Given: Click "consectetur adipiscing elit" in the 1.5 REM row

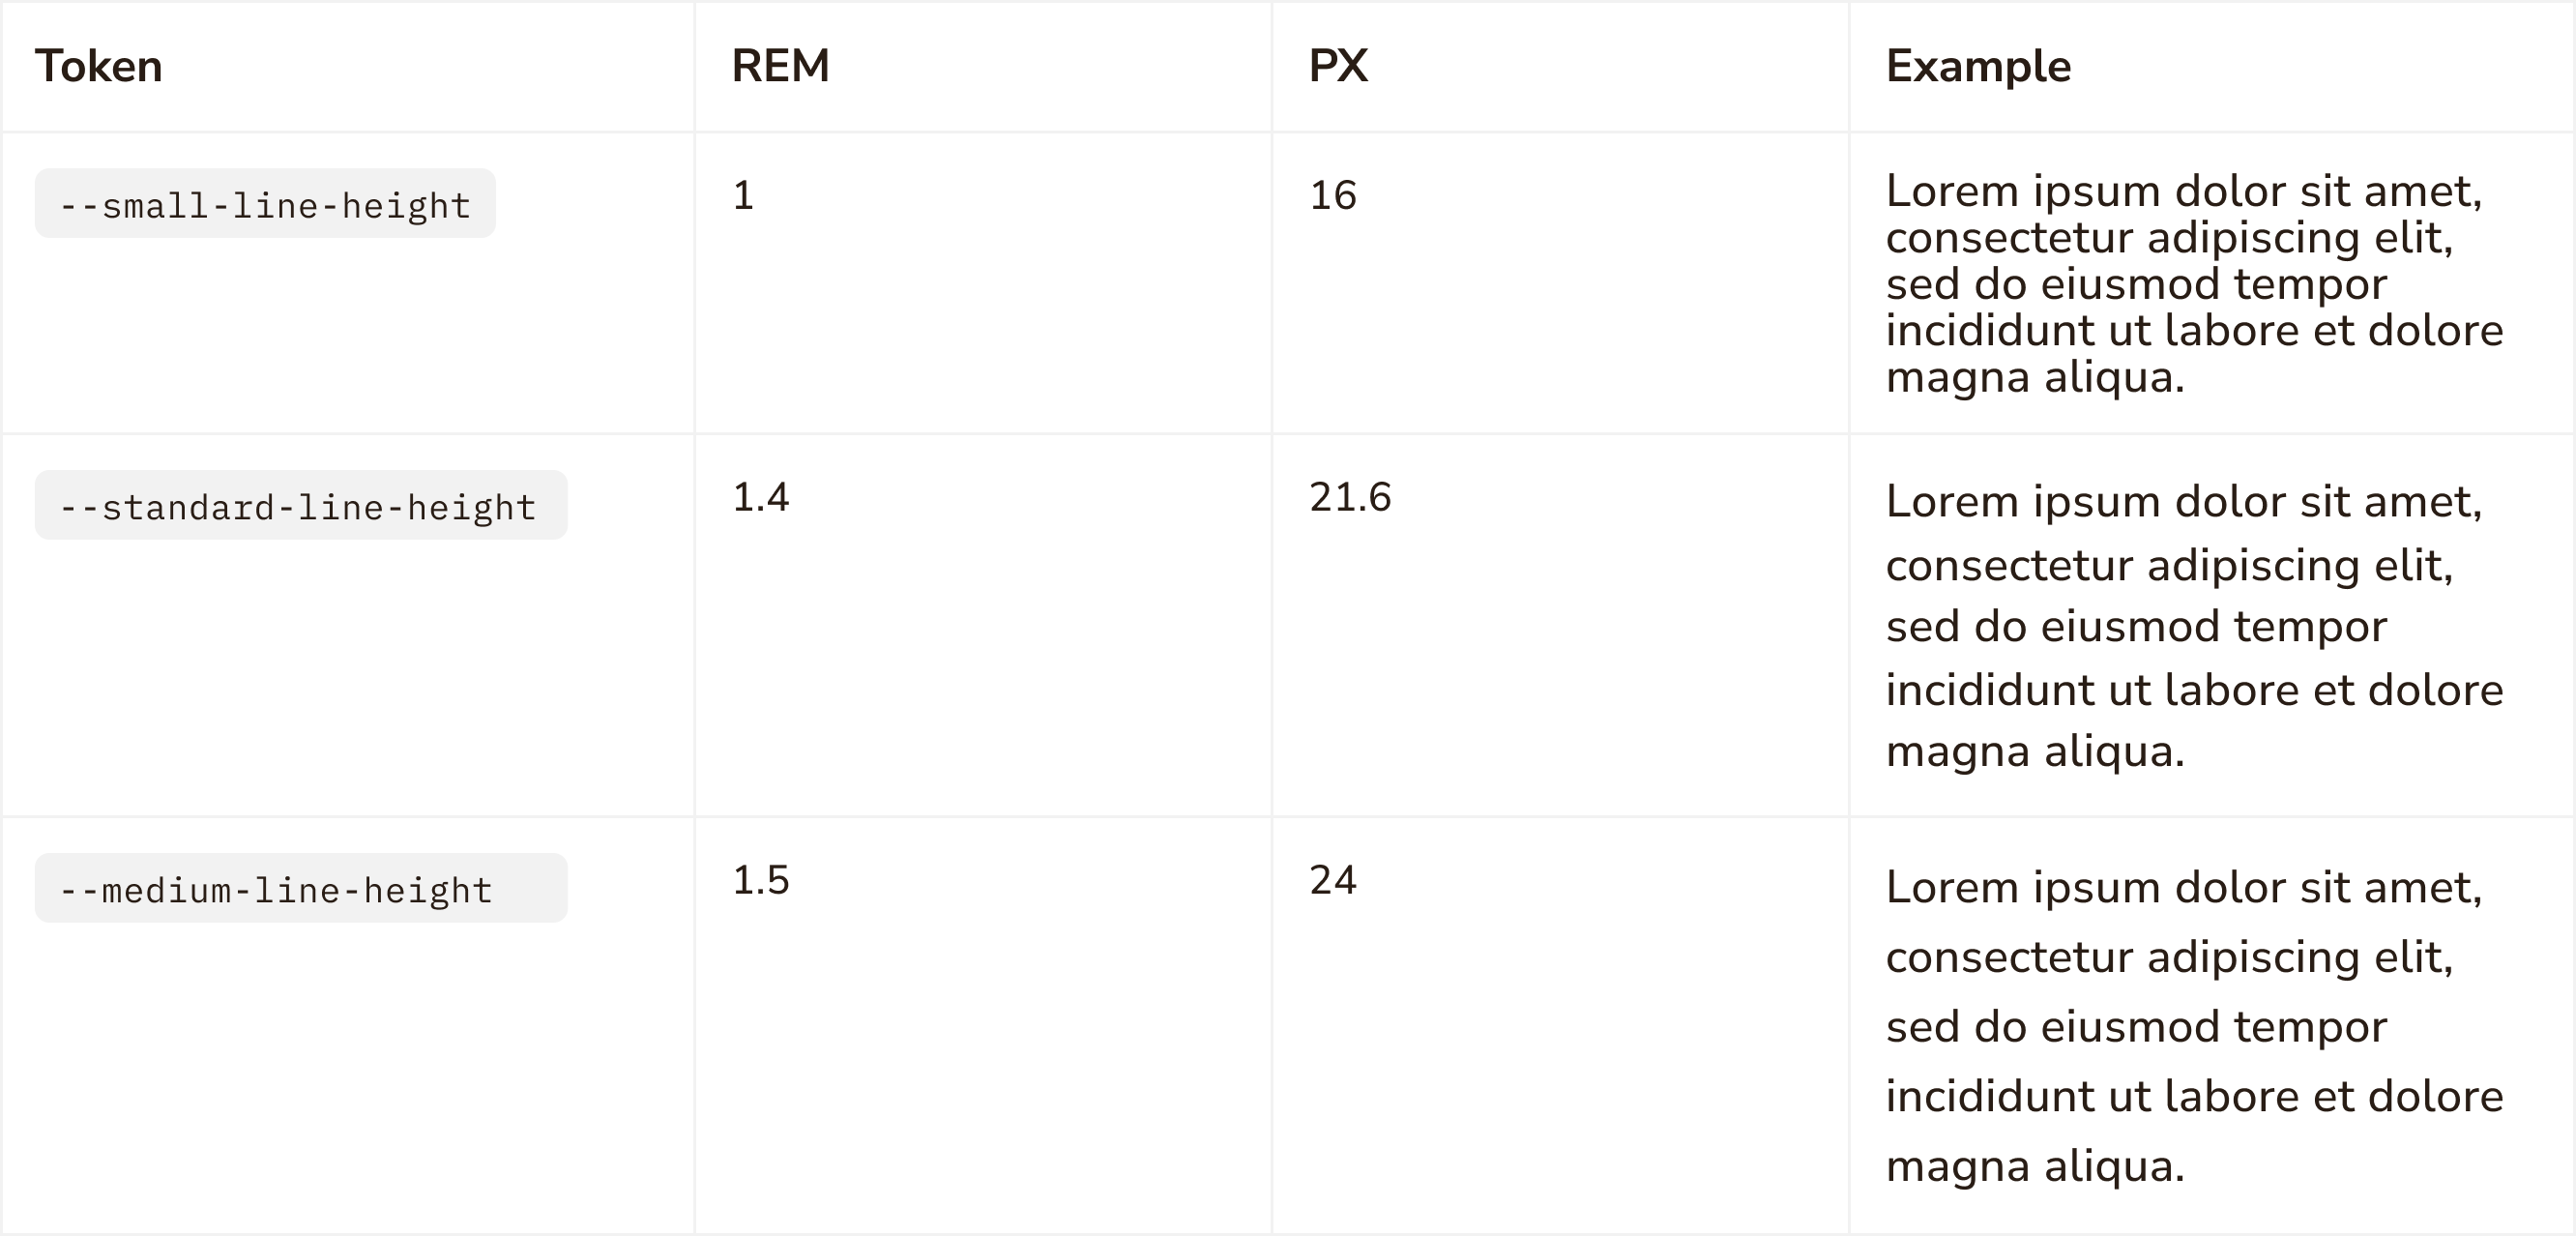Looking at the screenshot, I should point(2168,958).
